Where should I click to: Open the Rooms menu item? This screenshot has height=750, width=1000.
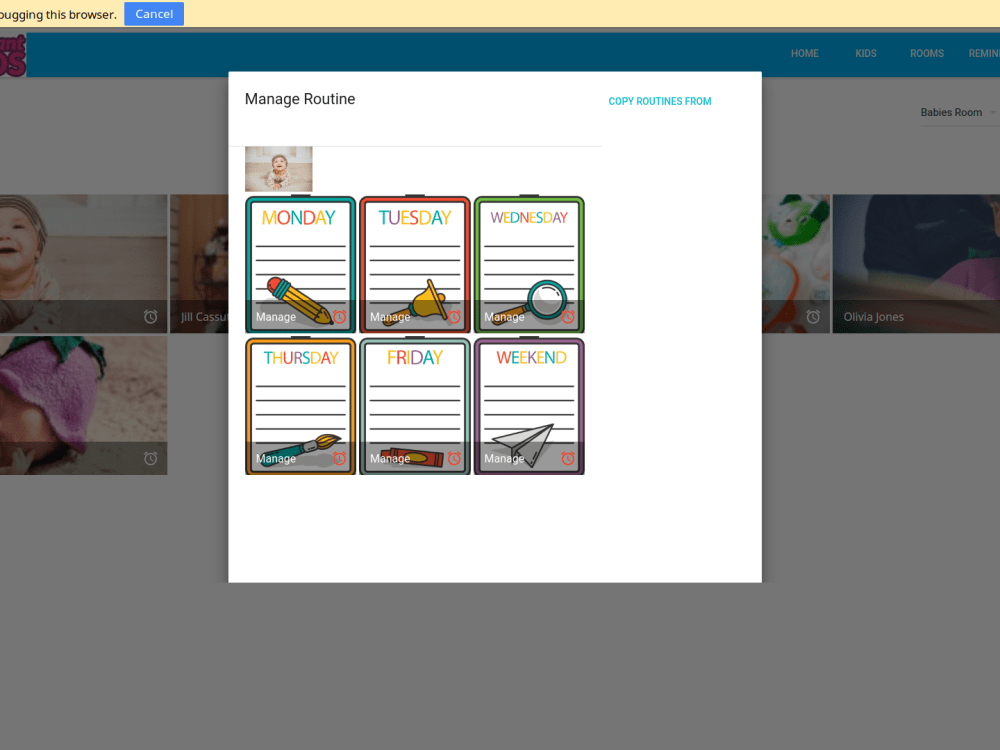[x=927, y=54]
